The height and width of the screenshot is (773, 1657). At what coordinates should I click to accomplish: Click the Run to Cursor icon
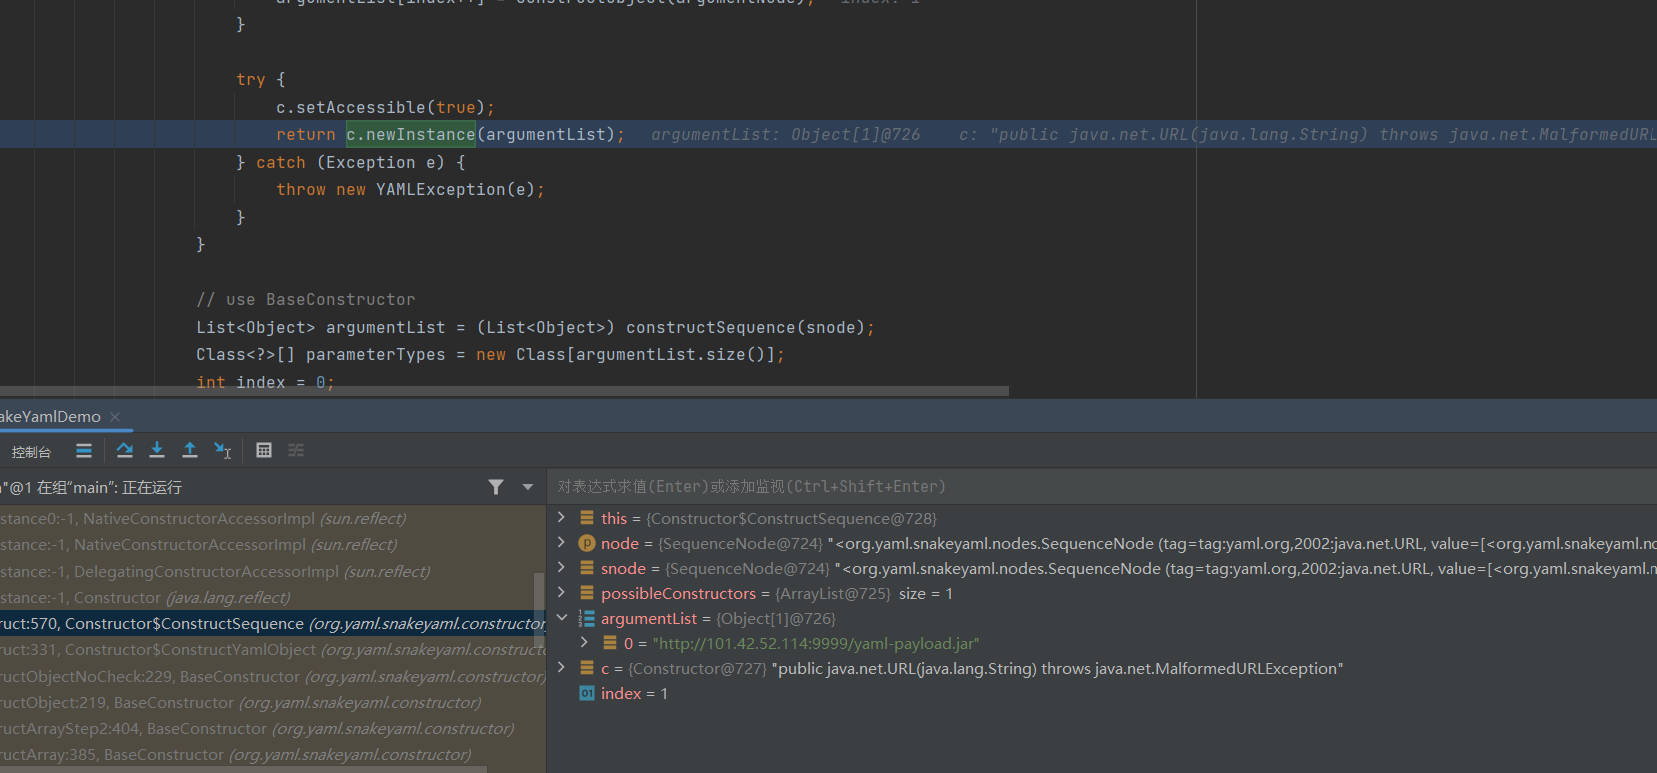click(x=223, y=450)
